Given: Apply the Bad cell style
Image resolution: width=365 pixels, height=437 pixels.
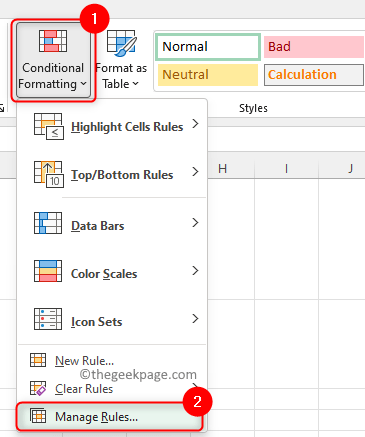Looking at the screenshot, I should 314,47.
